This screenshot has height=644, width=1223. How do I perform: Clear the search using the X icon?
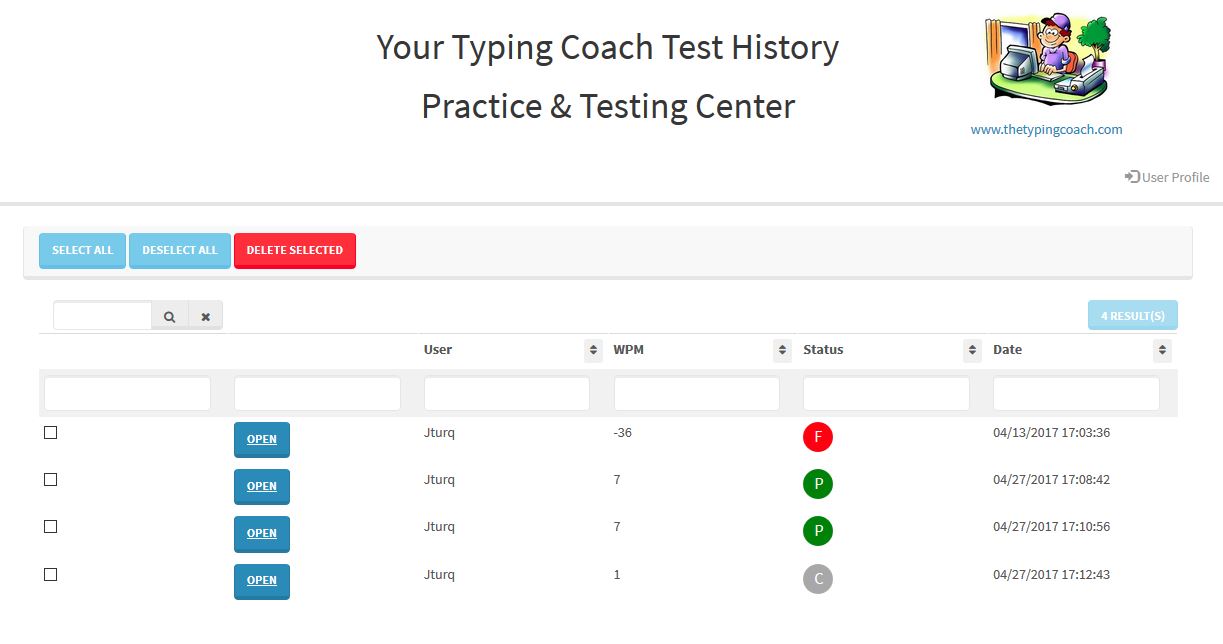tap(205, 314)
